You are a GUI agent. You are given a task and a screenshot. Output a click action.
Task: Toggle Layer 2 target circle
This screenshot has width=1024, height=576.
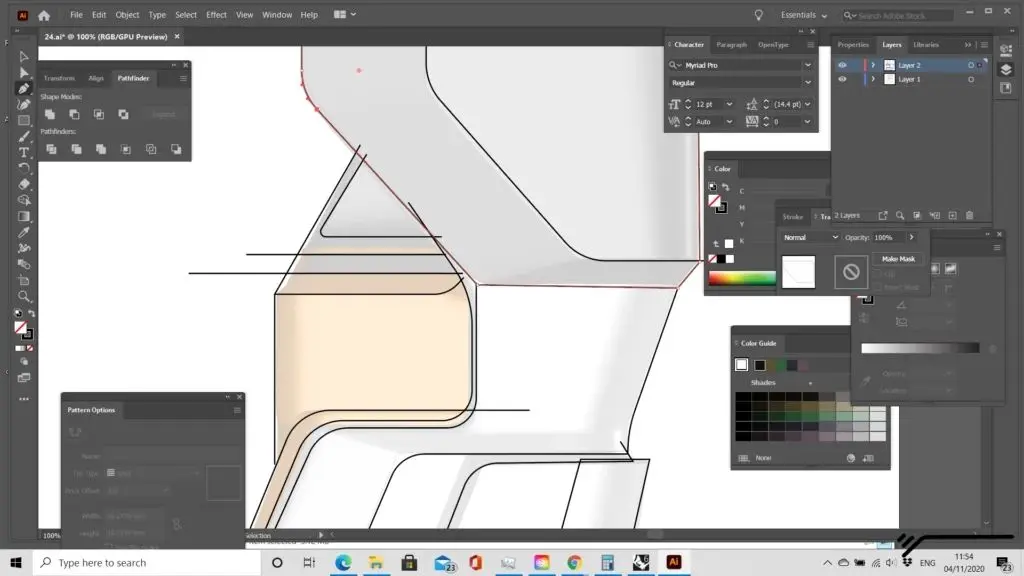pos(971,65)
